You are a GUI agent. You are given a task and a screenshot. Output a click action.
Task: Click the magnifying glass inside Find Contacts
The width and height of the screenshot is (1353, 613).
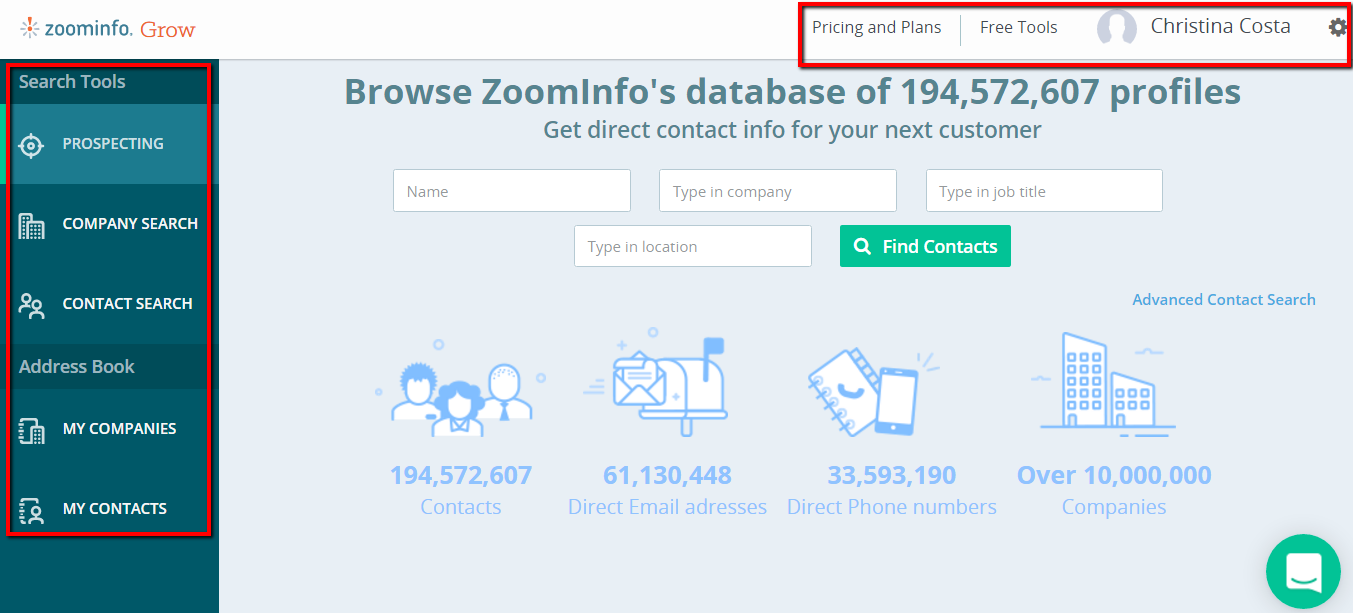click(862, 246)
